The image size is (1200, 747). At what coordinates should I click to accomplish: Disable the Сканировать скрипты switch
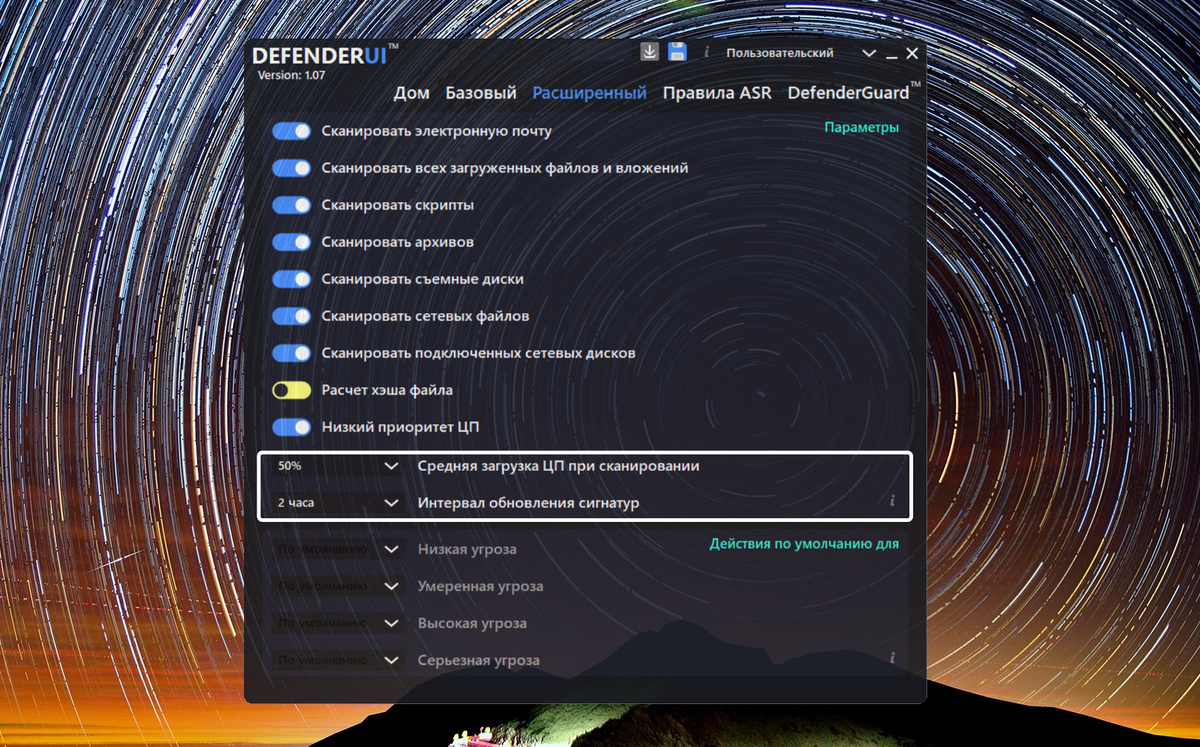click(x=292, y=205)
